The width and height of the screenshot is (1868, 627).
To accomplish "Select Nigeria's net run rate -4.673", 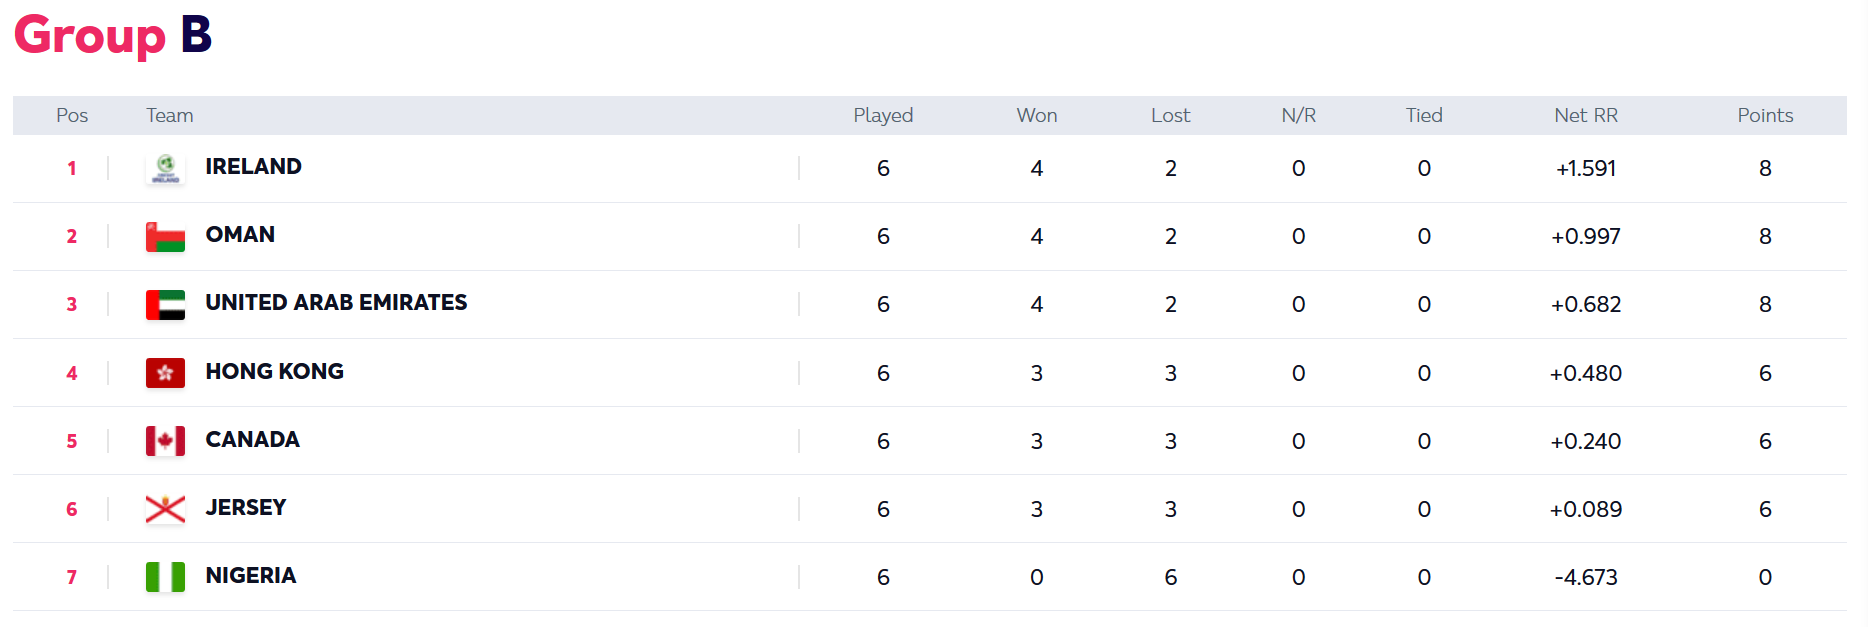I will point(1585,578).
